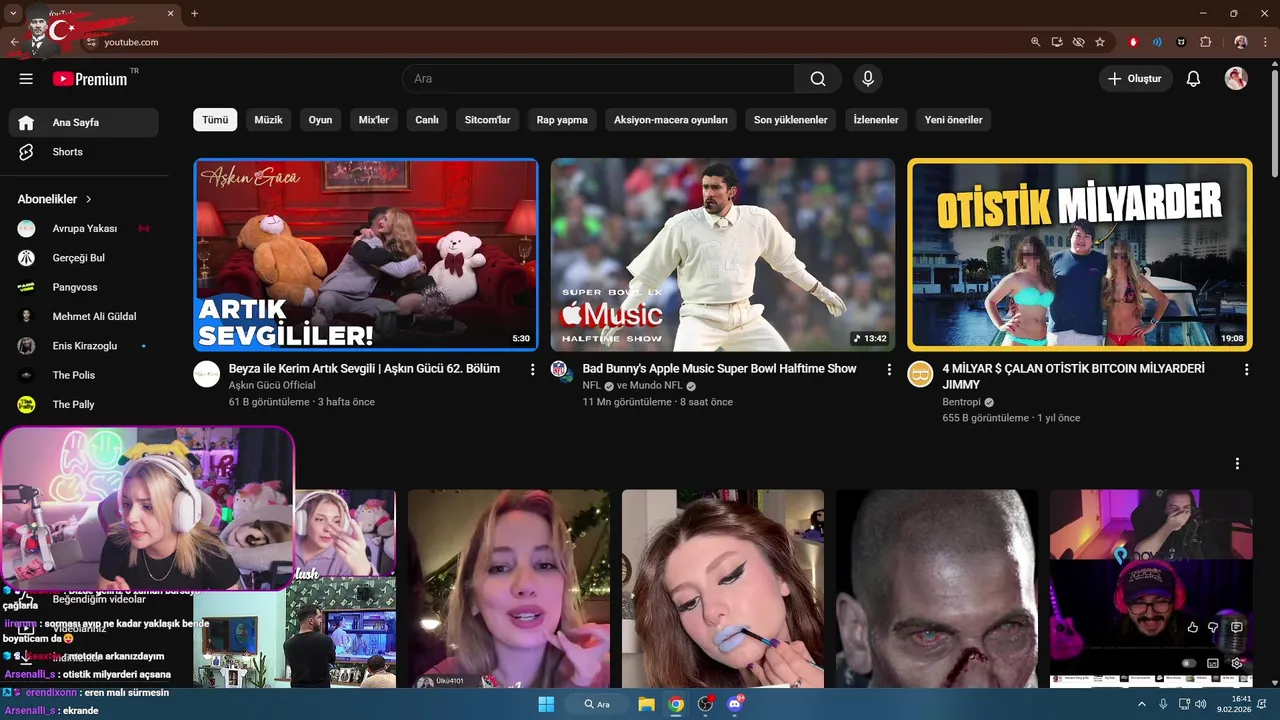Expand the Abonelikler section chevron
The width and height of the screenshot is (1280, 720).
(88, 199)
